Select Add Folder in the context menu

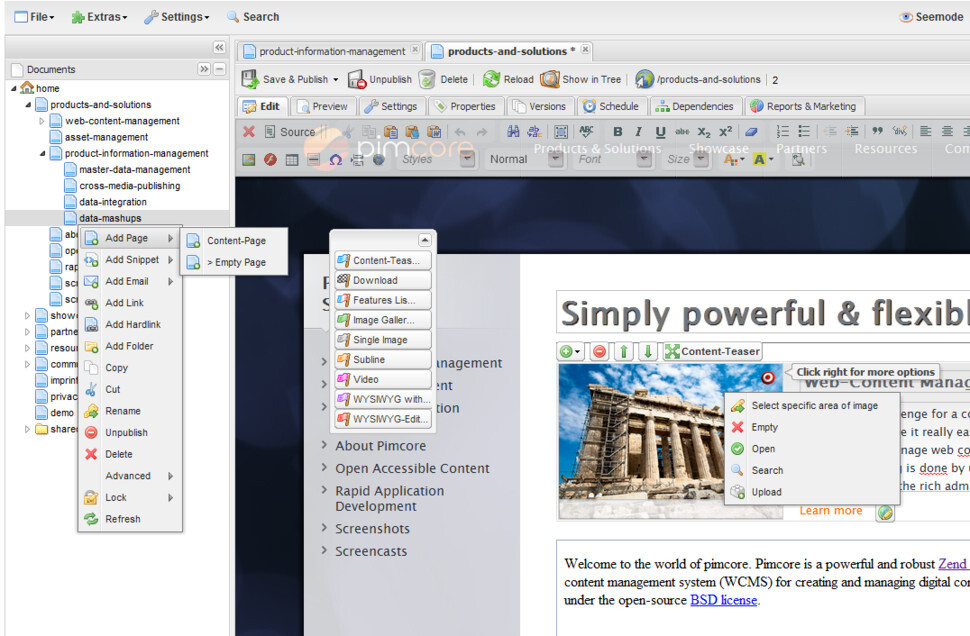tap(129, 346)
